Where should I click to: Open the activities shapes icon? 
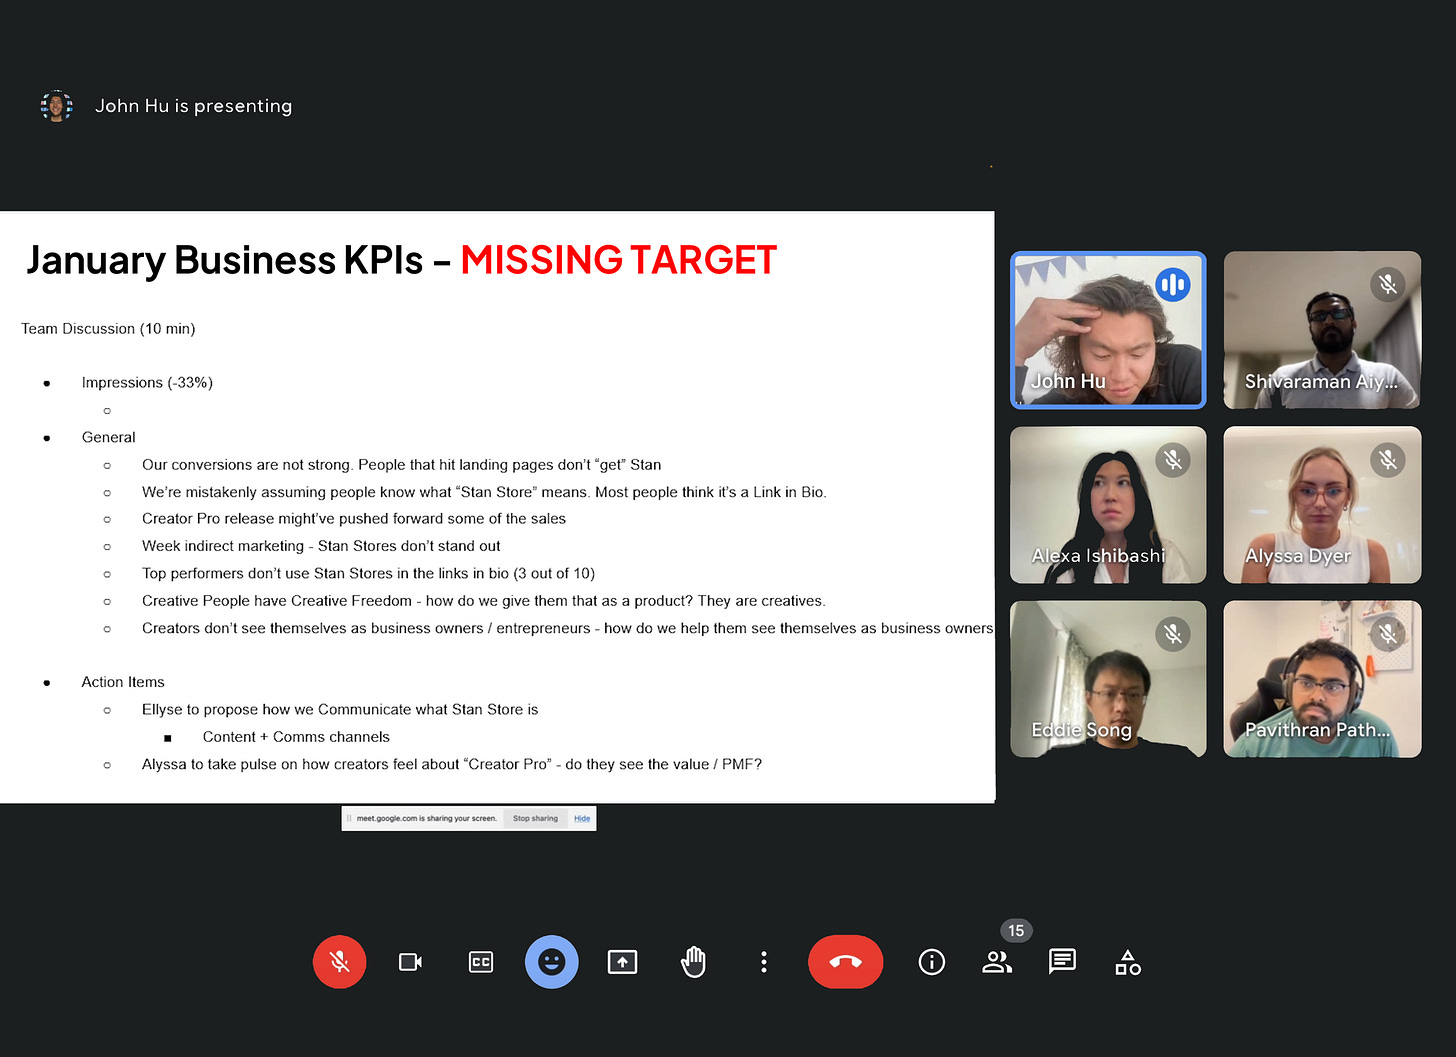1128,962
